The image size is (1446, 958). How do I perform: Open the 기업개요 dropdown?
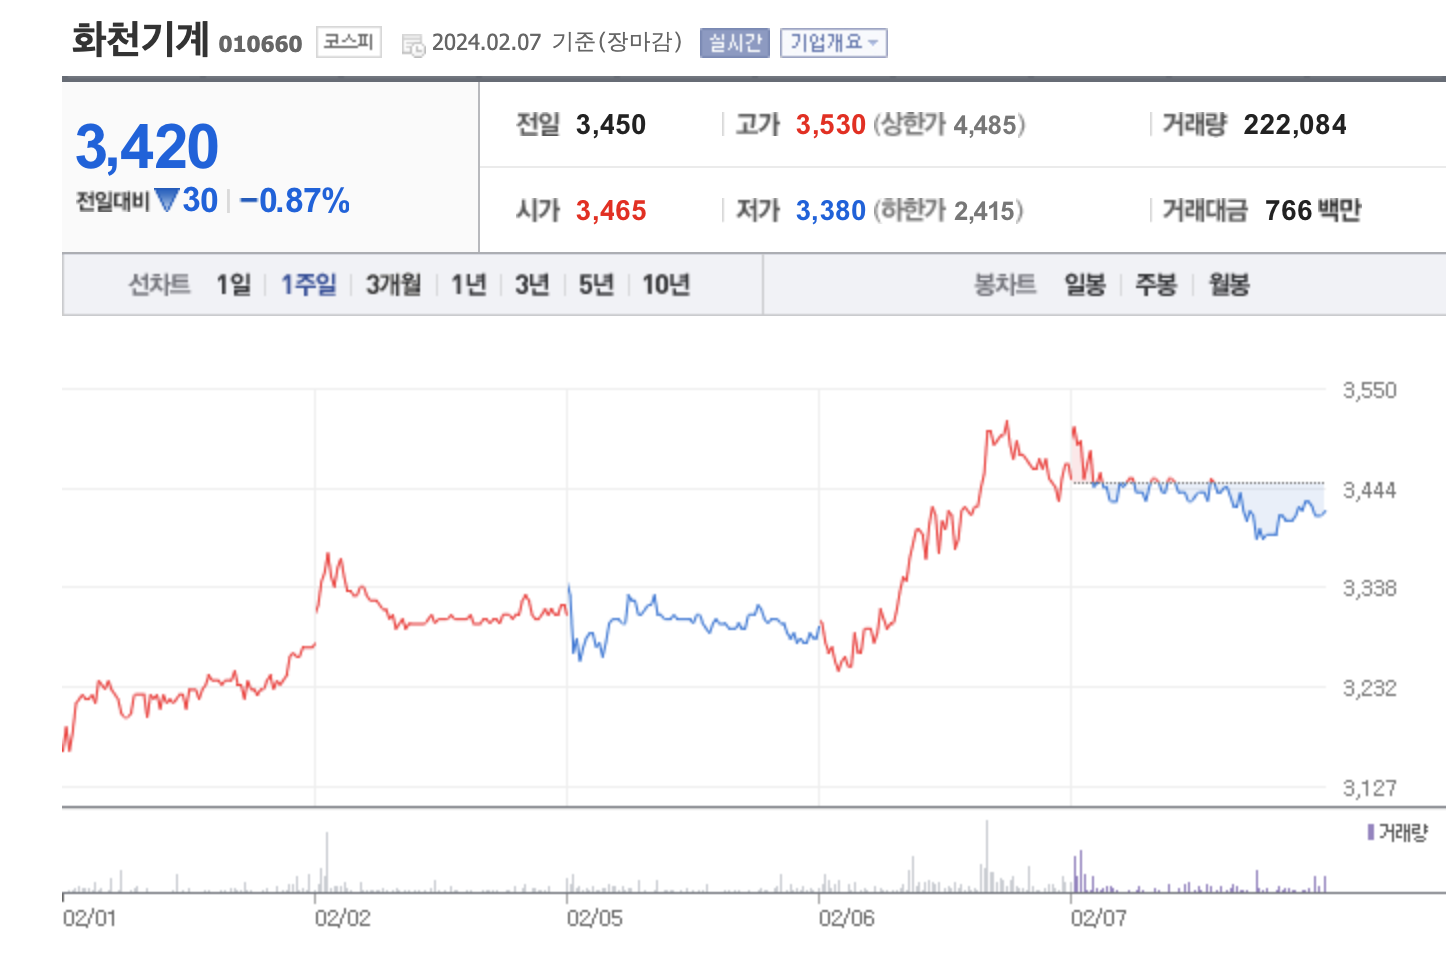[x=834, y=43]
